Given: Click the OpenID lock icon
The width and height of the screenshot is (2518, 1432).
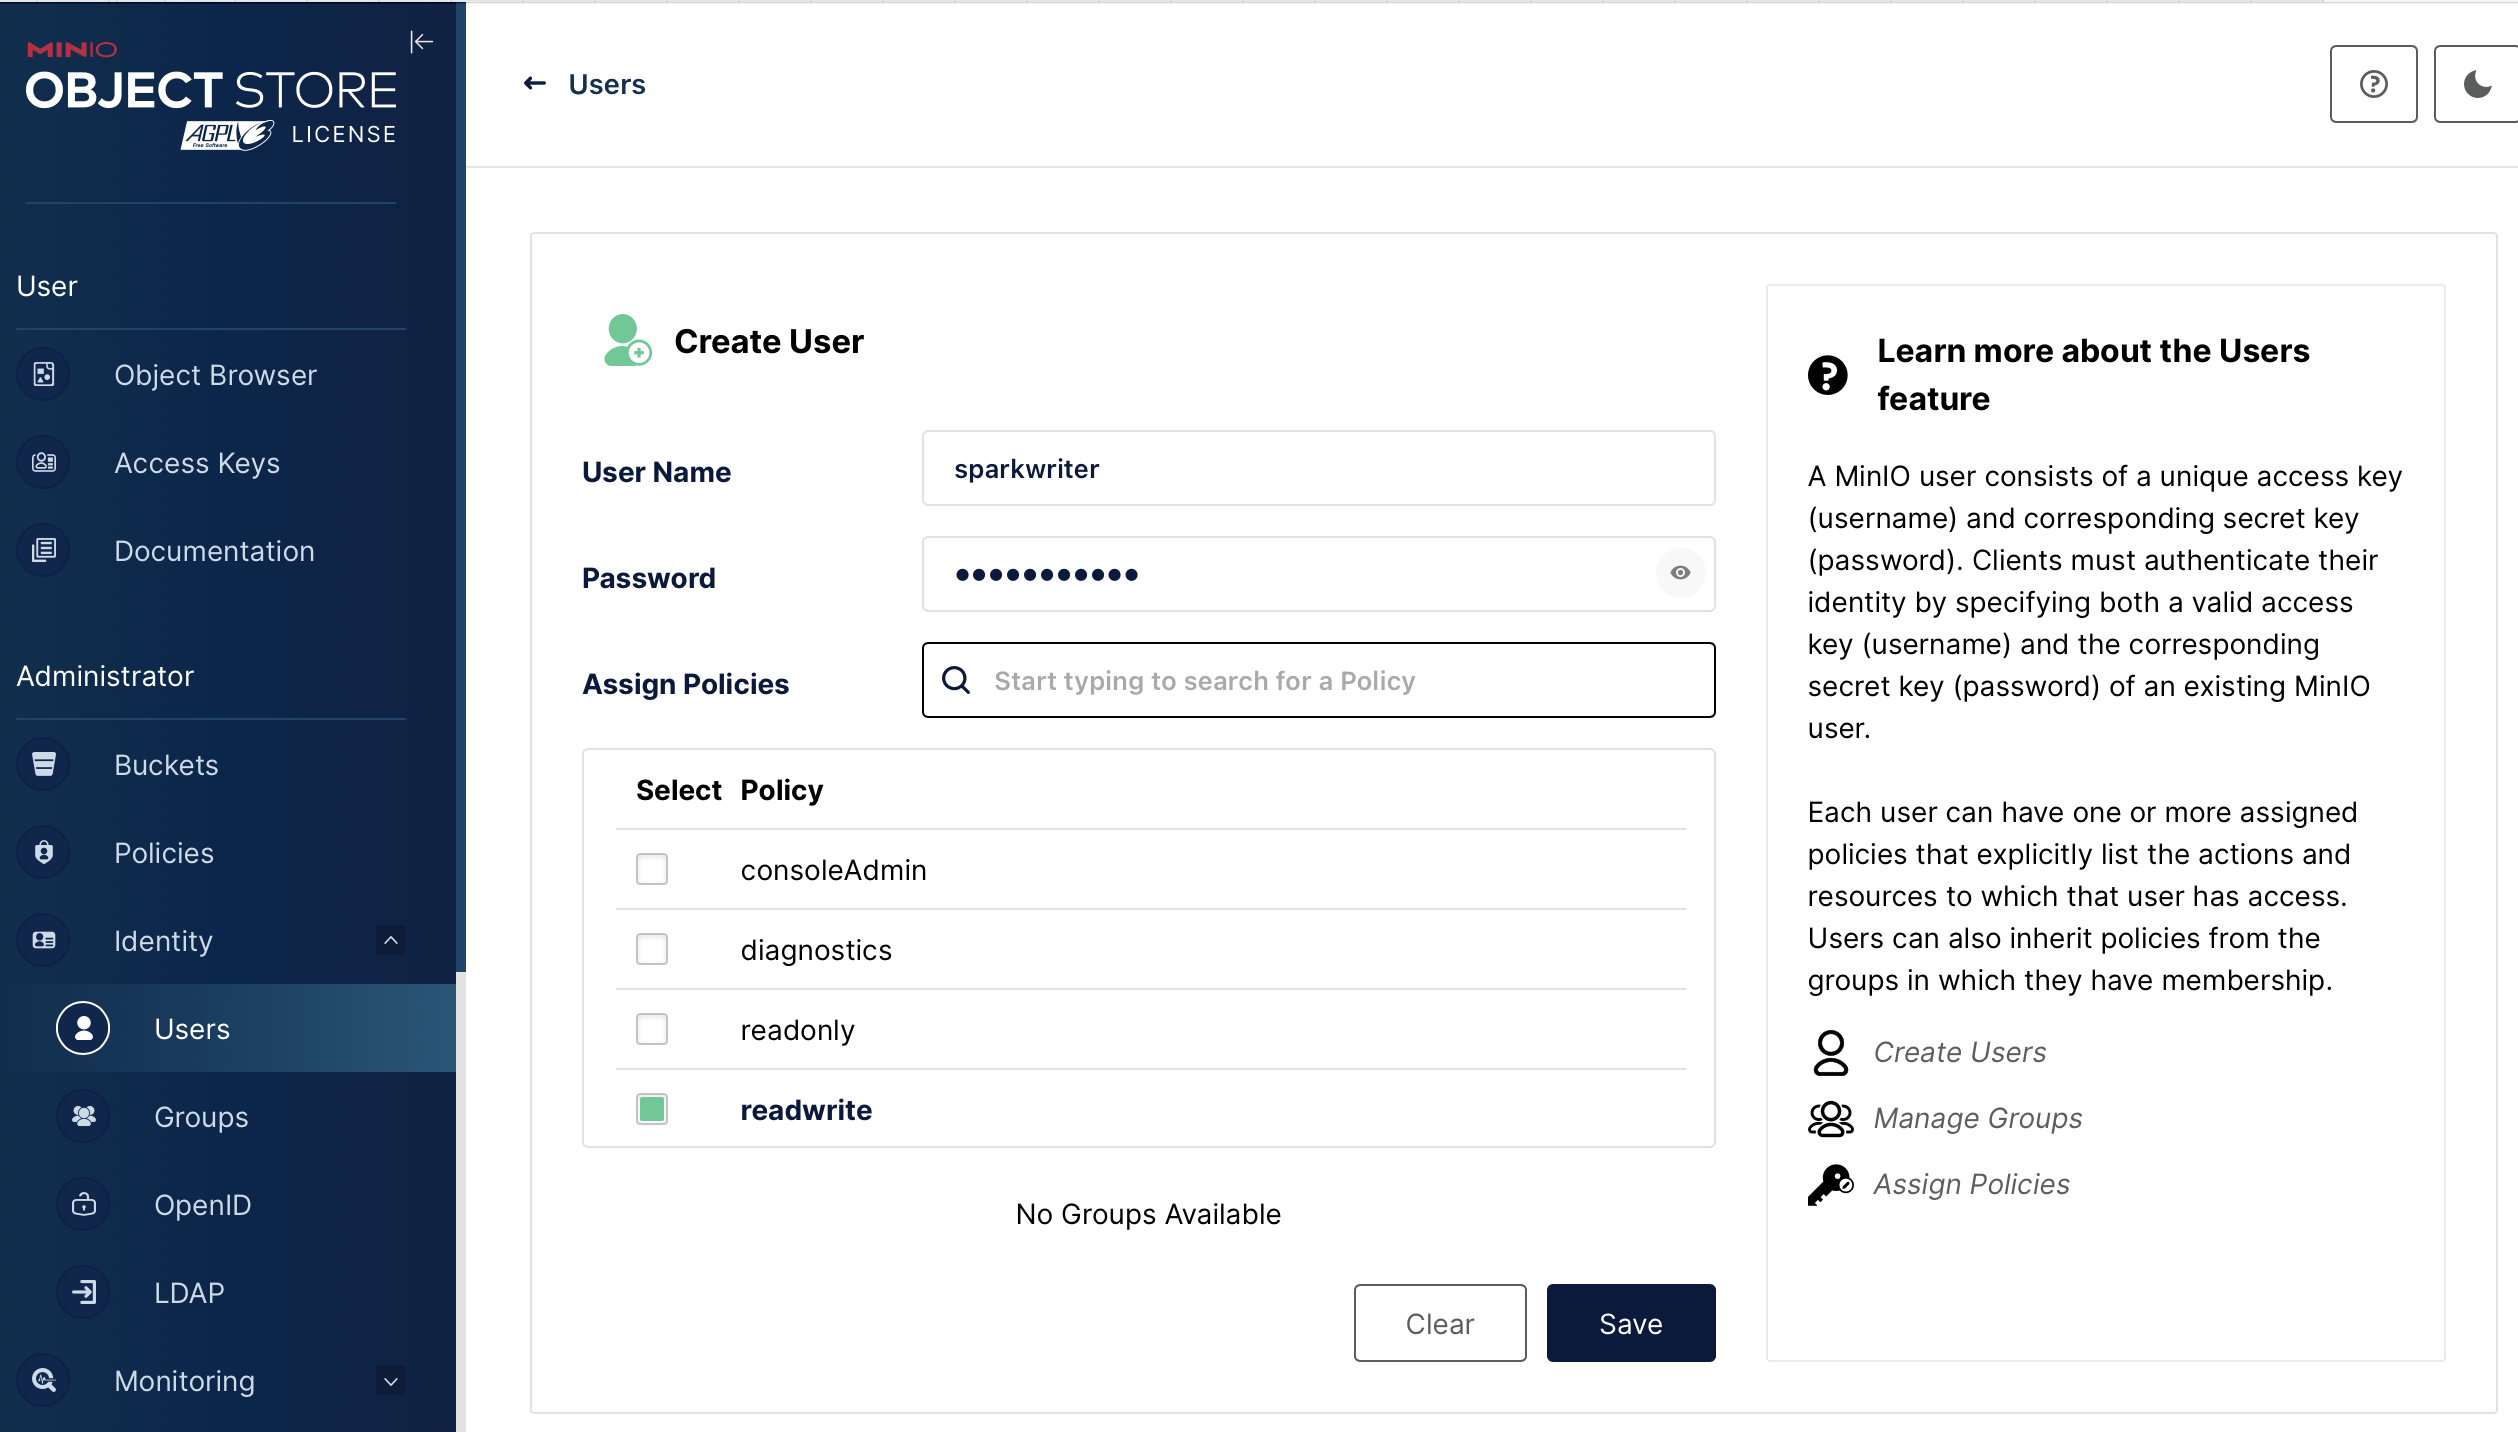Looking at the screenshot, I should click(84, 1205).
